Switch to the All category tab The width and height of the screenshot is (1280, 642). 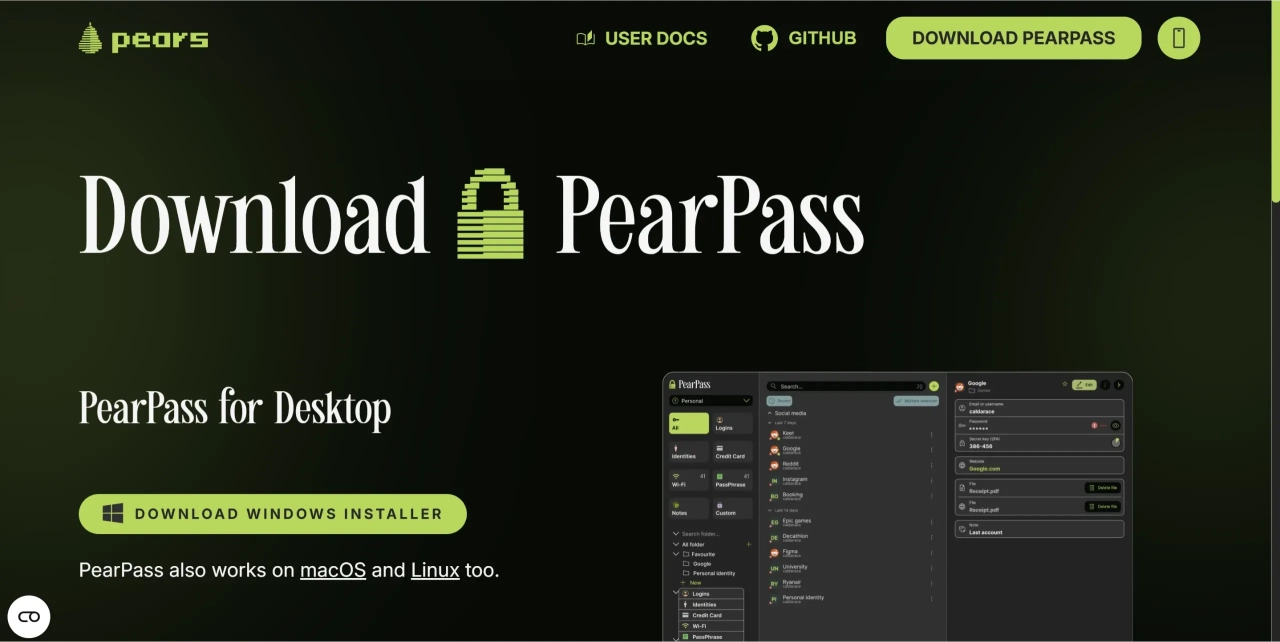(x=688, y=423)
